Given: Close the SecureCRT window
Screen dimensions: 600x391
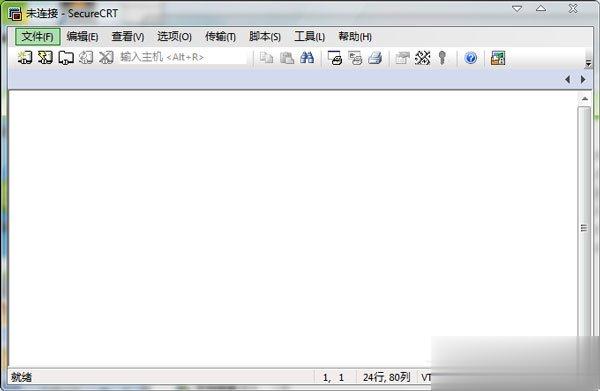Looking at the screenshot, I should (x=573, y=8).
